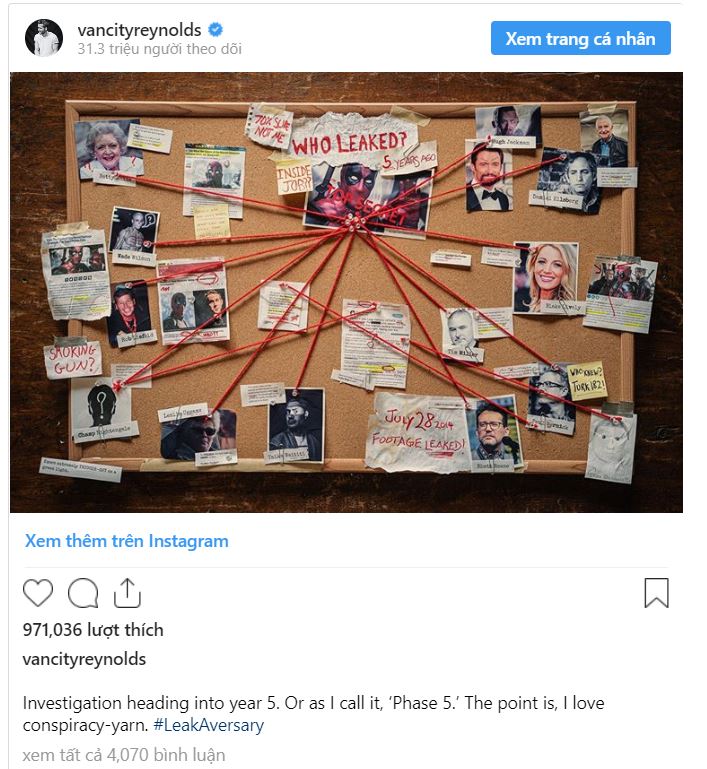Open the comment bubble icon
The width and height of the screenshot is (707, 769).
(83, 593)
